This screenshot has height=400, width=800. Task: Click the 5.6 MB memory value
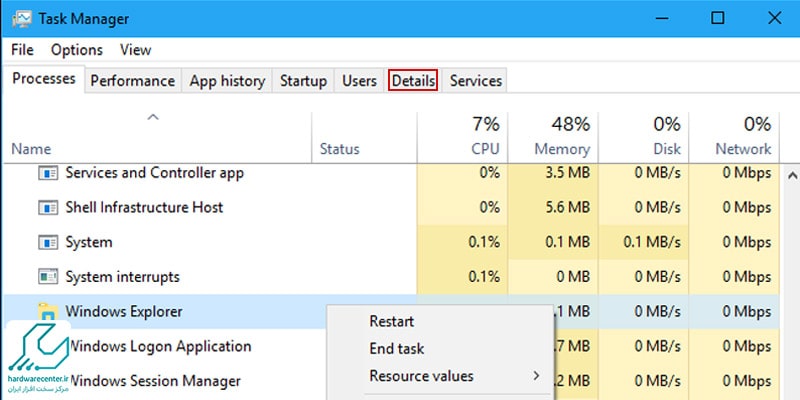[x=566, y=208]
